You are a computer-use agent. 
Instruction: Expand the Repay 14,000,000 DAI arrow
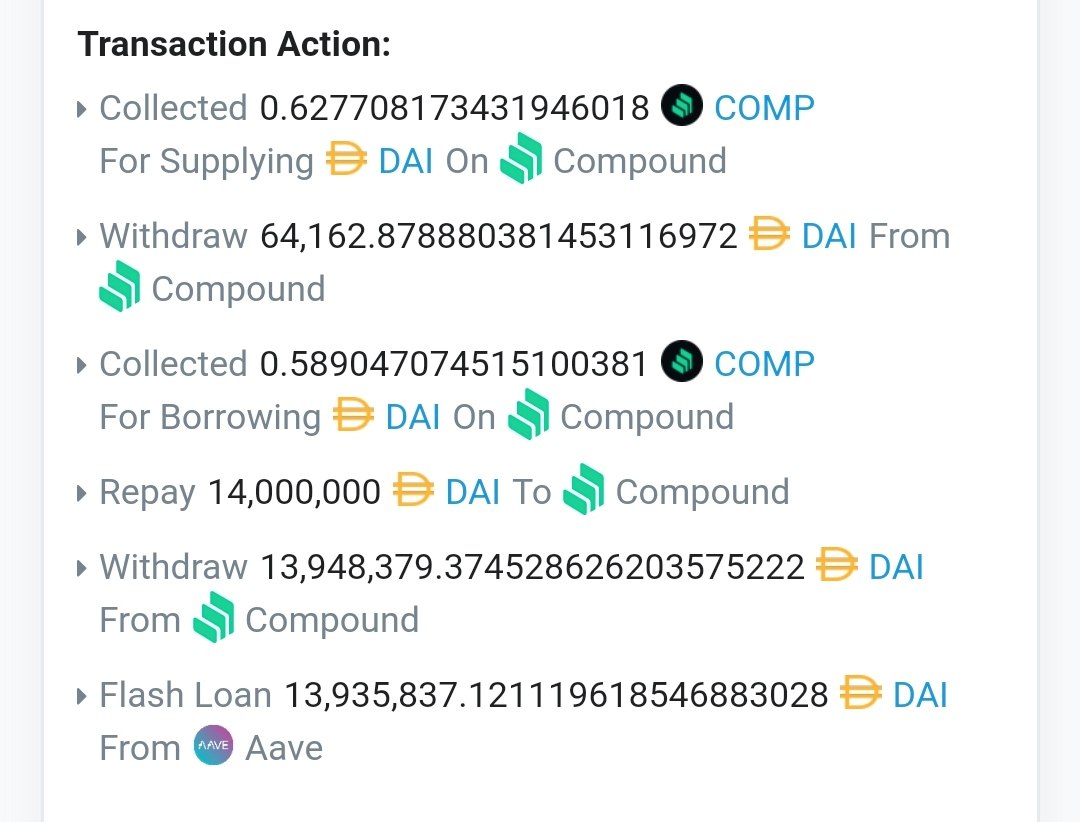click(81, 493)
